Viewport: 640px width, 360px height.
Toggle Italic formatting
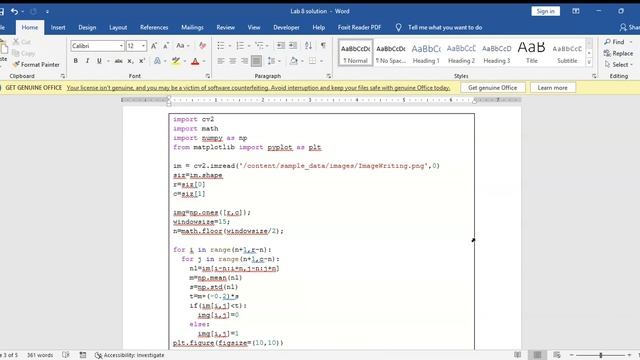tap(87, 61)
